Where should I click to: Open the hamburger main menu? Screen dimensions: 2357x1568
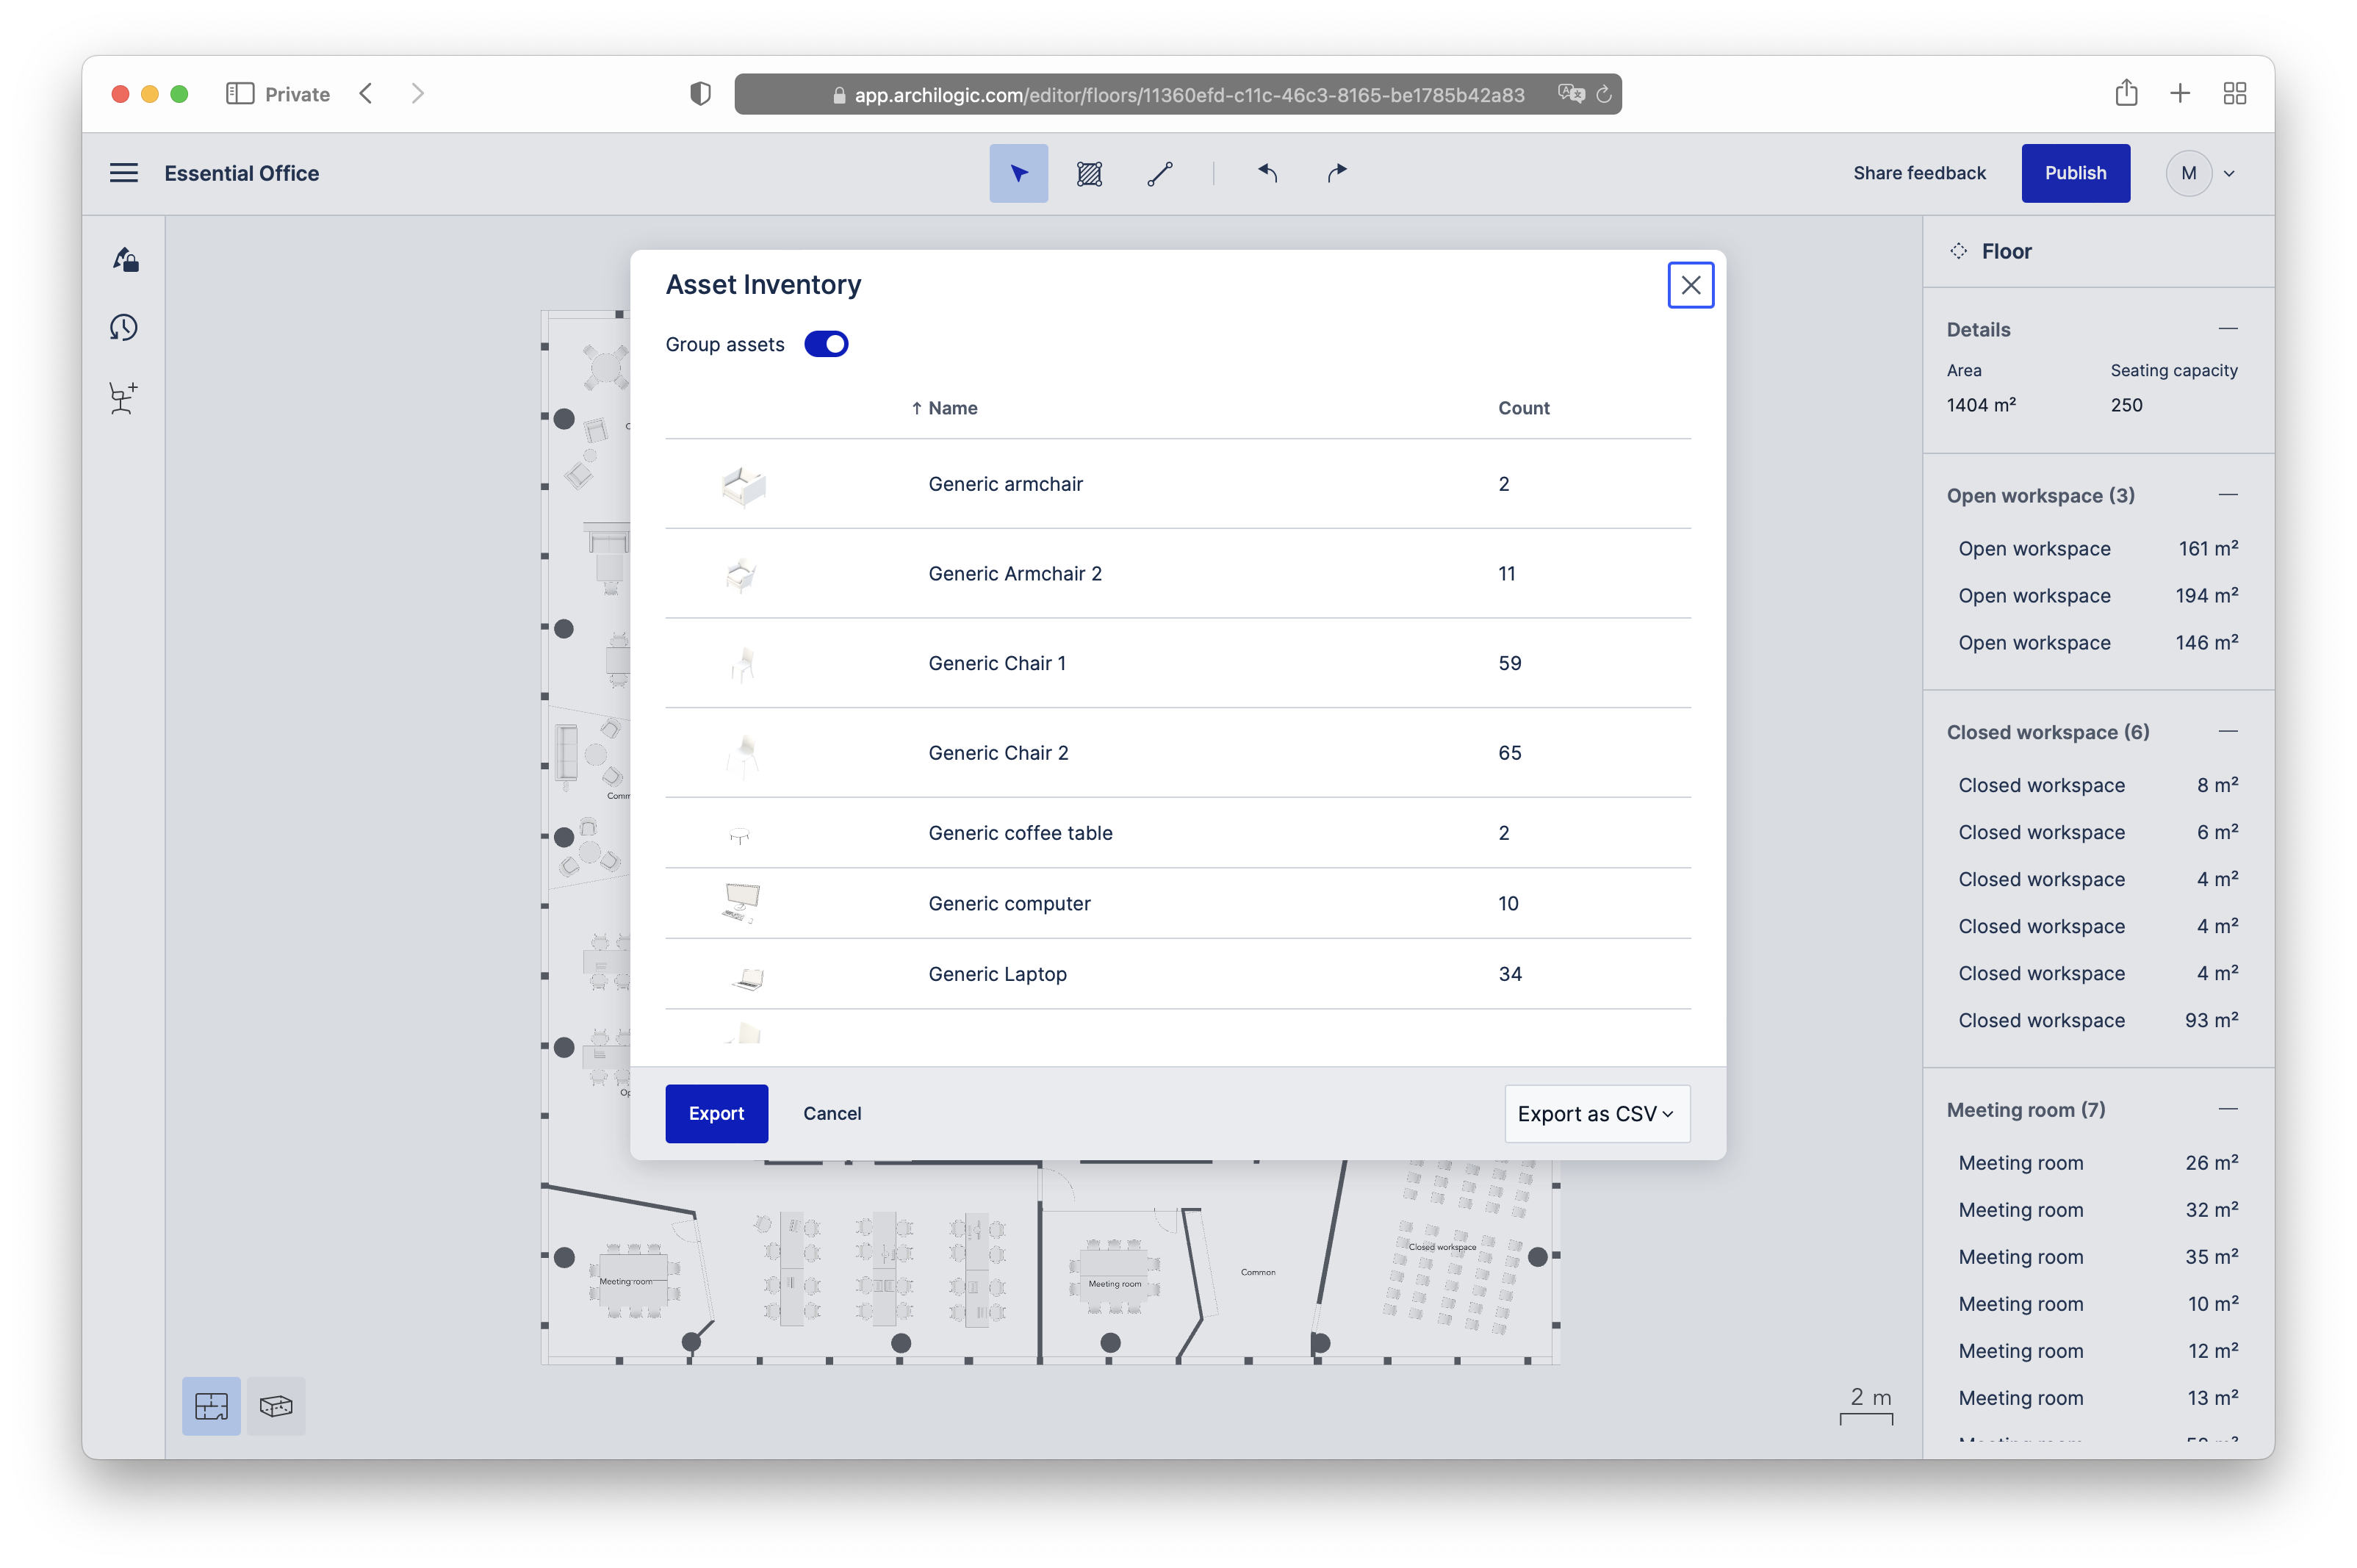point(124,173)
